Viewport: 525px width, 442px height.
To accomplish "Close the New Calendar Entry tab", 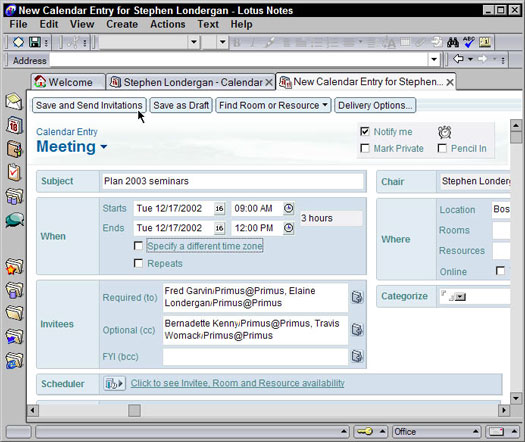I will (x=450, y=82).
